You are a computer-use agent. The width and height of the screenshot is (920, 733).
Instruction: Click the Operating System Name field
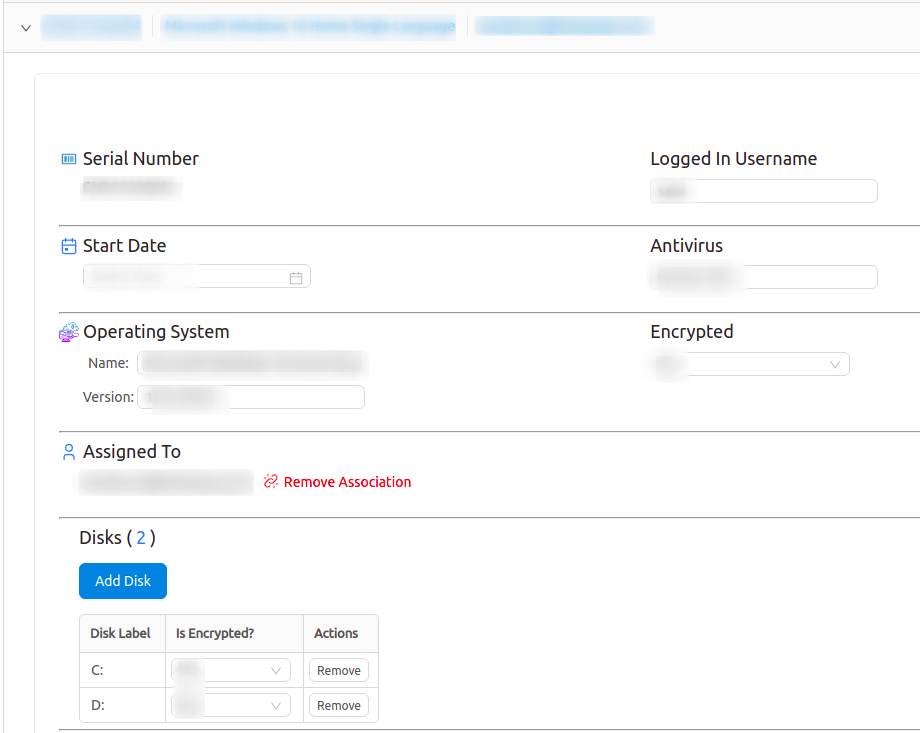pos(251,363)
